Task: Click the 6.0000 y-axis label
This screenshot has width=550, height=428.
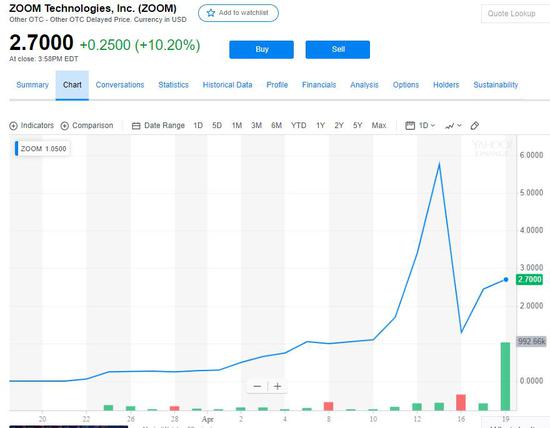Action: tap(531, 155)
